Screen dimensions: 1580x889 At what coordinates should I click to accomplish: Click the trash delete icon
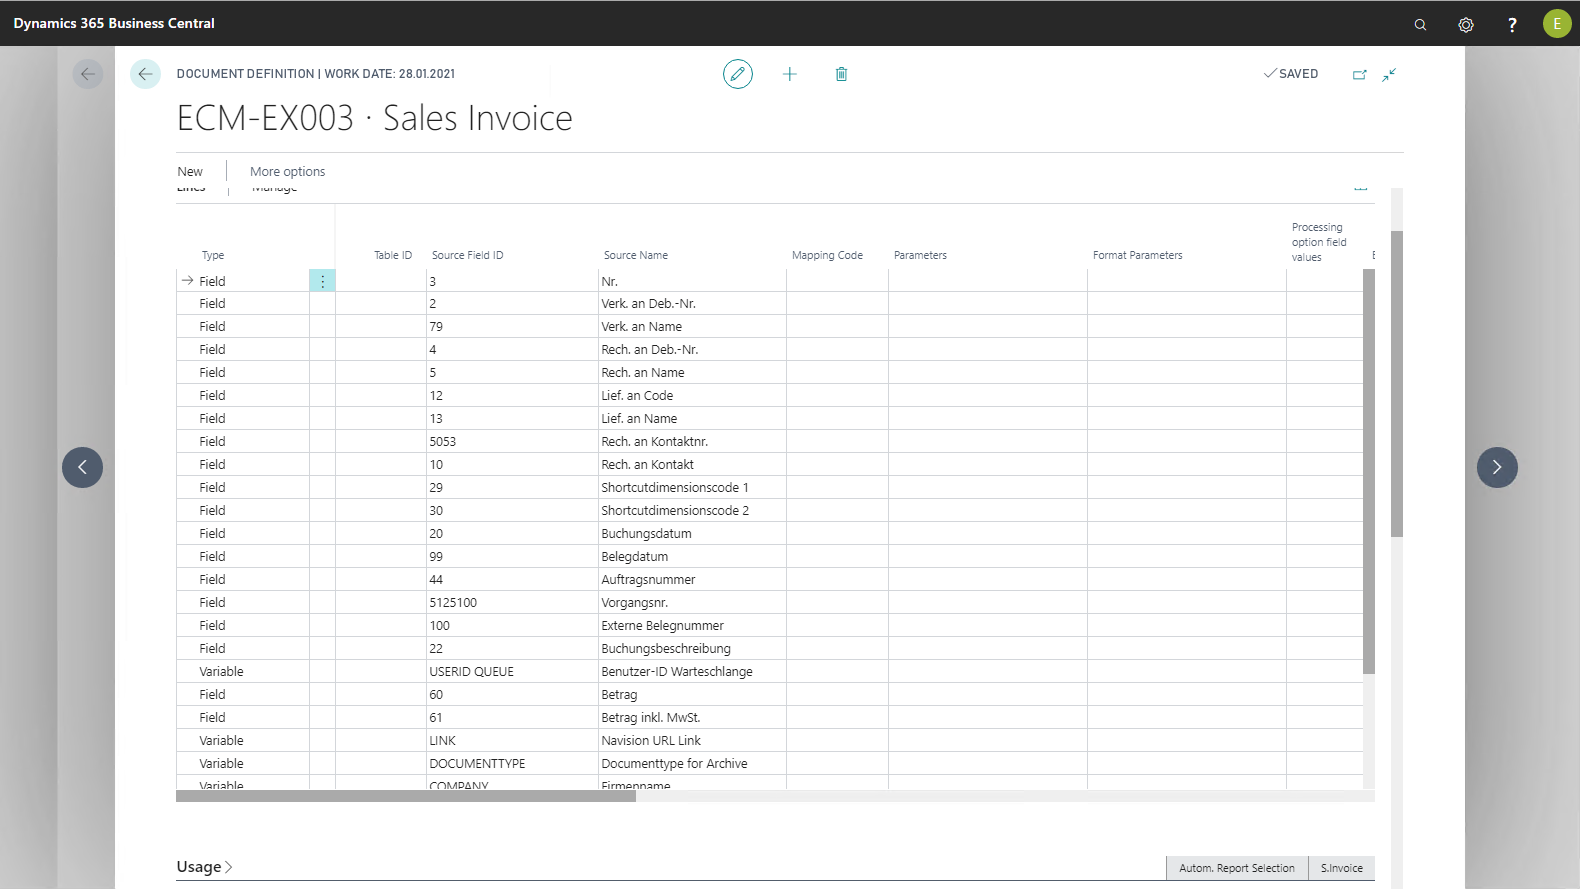point(842,74)
